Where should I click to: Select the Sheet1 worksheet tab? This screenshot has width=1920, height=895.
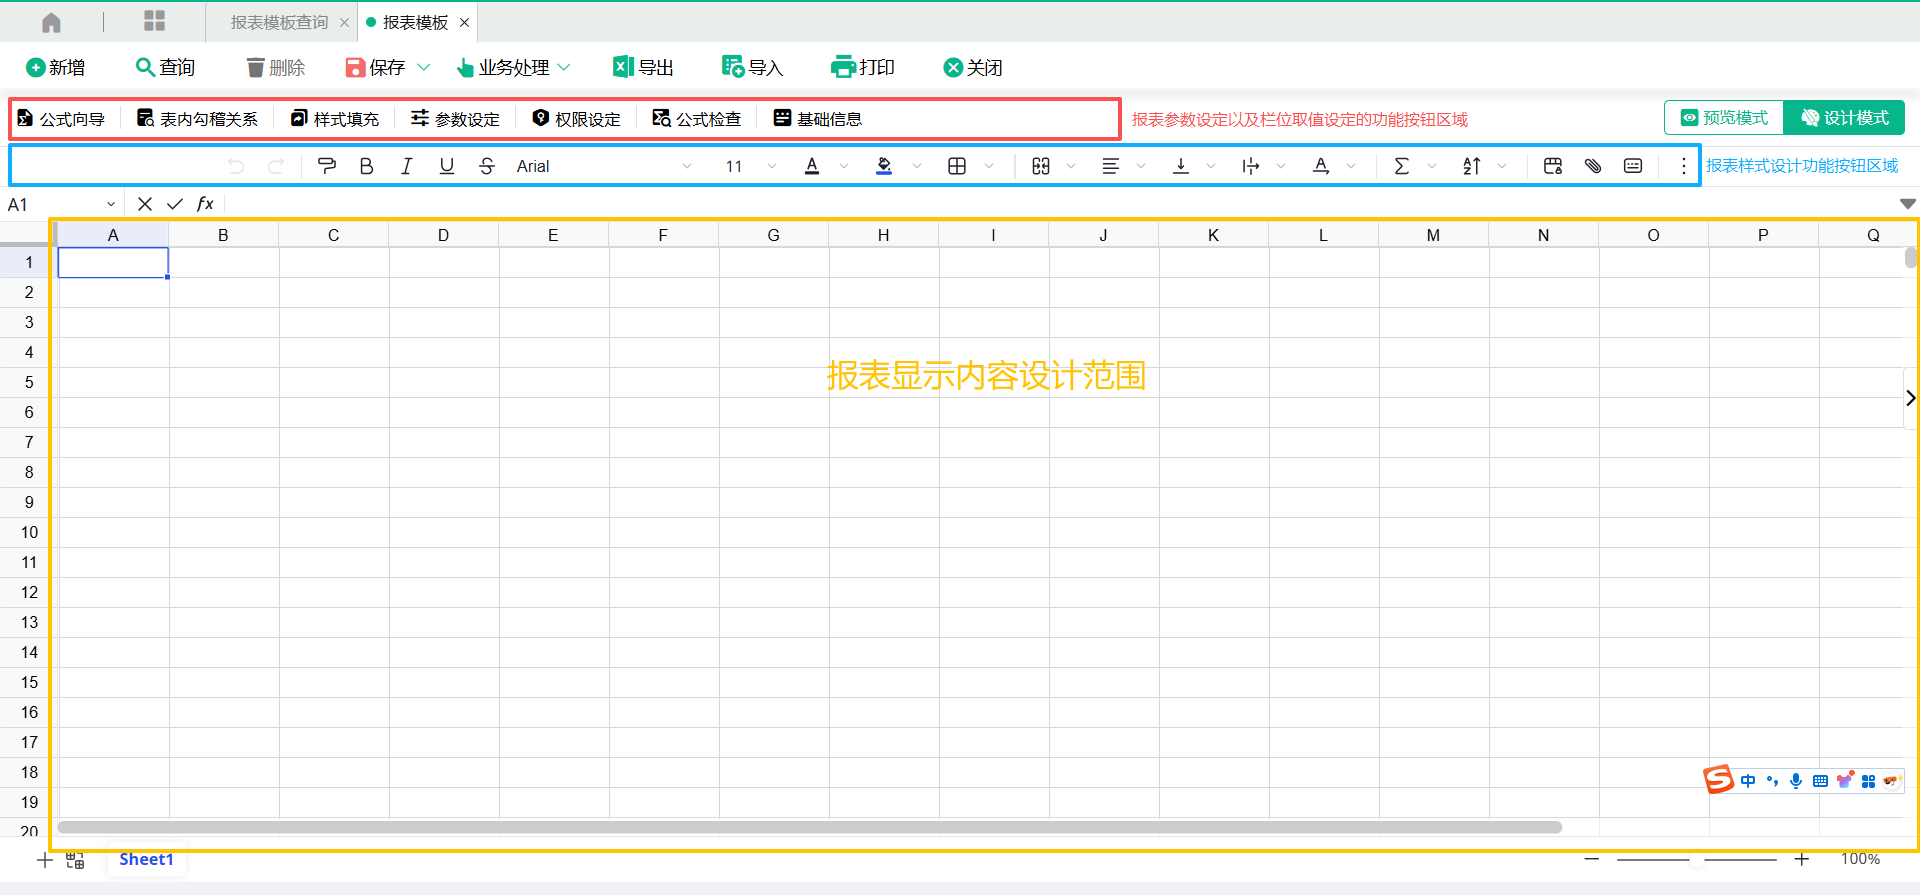click(x=146, y=859)
